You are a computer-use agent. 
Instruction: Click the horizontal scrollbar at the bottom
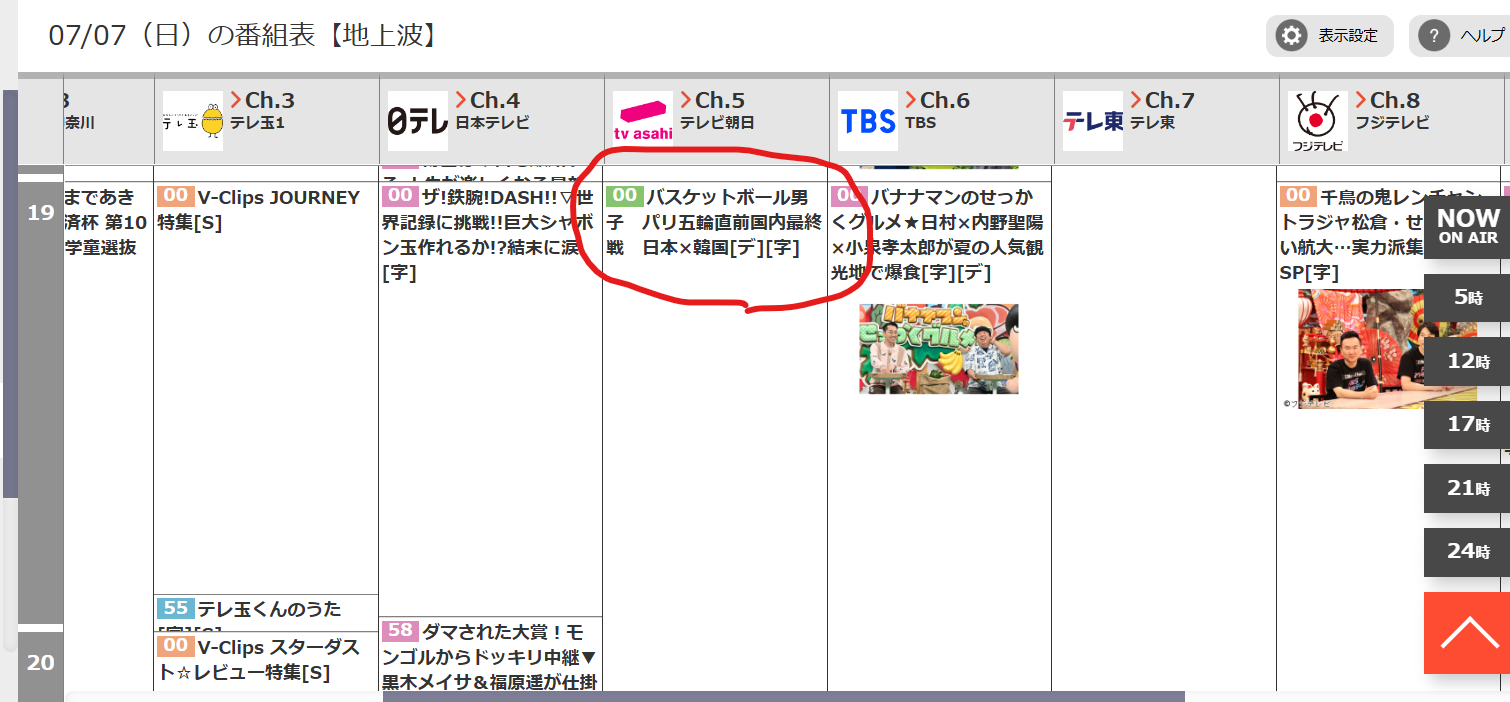click(x=783, y=696)
